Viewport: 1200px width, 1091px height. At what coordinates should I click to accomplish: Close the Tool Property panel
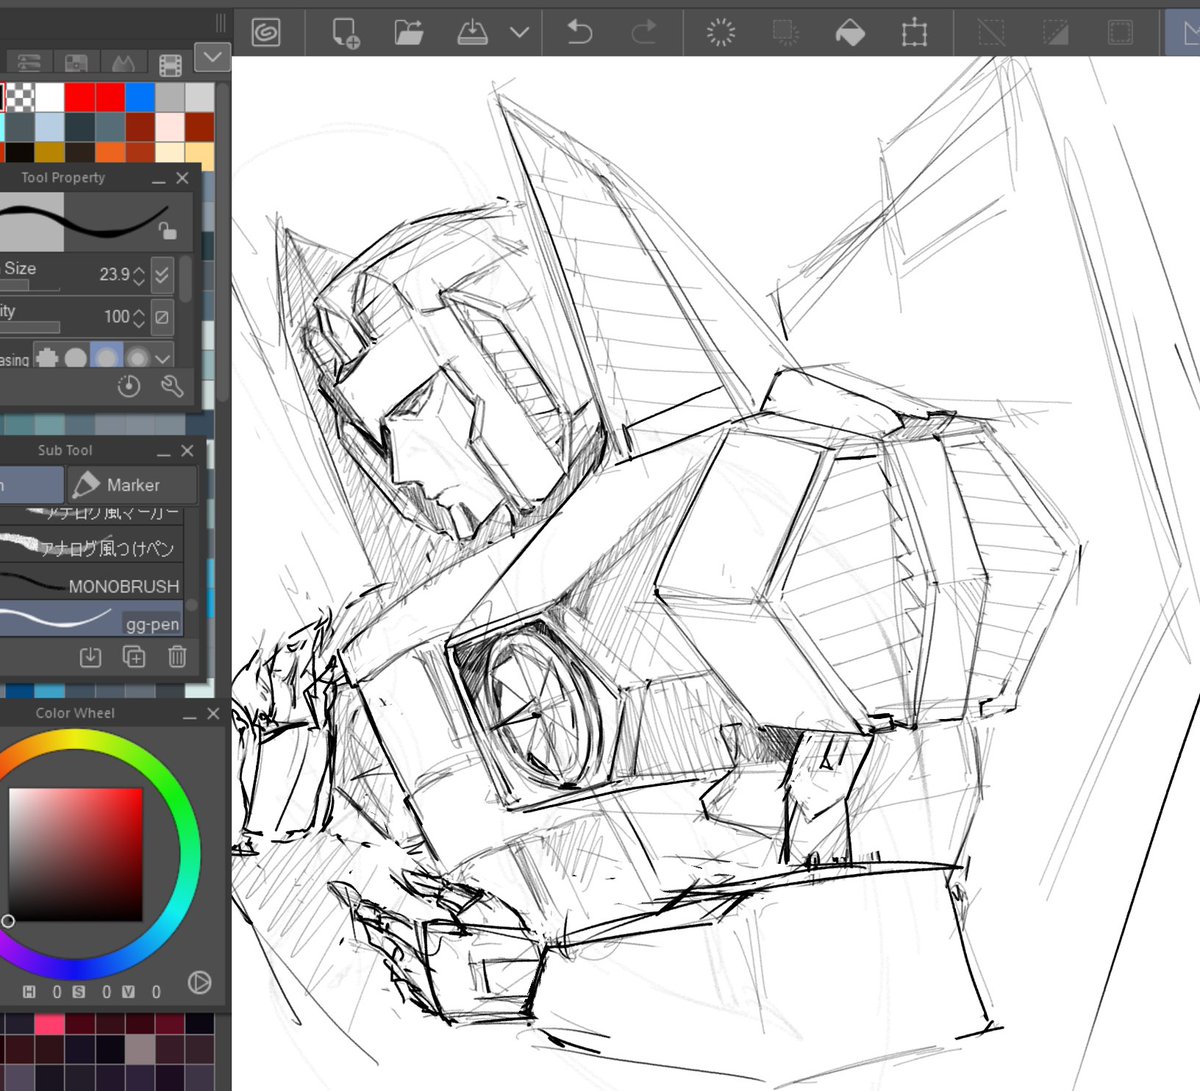click(x=182, y=178)
